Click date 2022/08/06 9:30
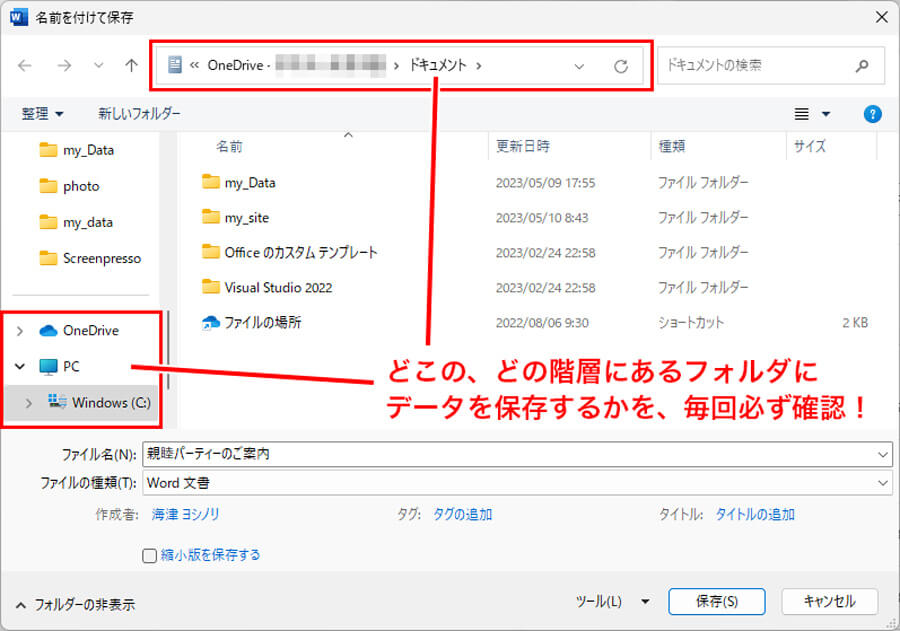The image size is (900, 631). 542,323
